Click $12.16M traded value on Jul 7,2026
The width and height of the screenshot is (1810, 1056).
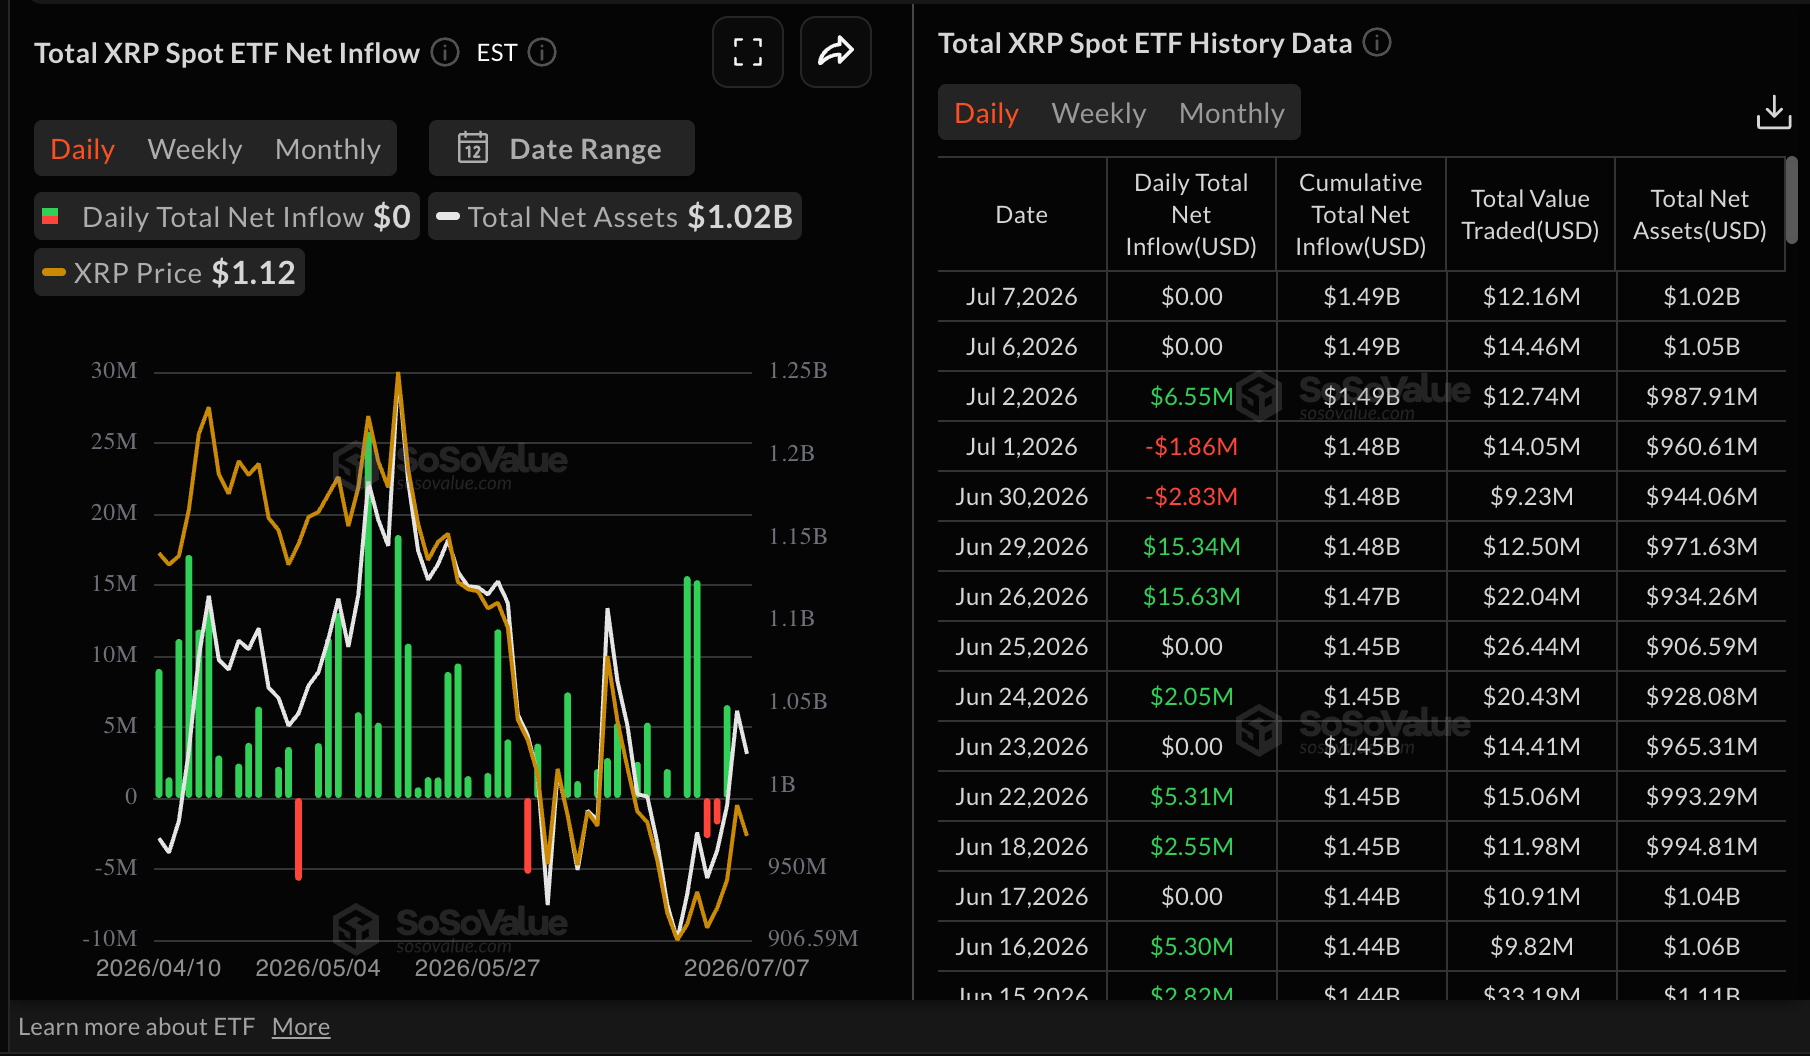(1532, 297)
